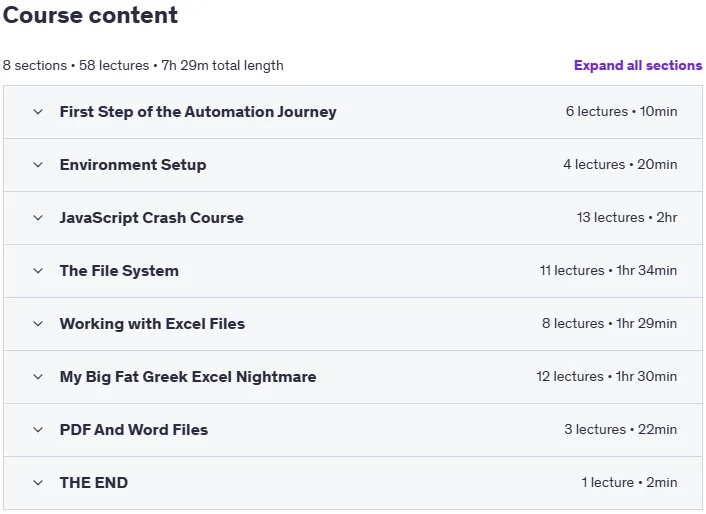Expand My Big Fat Greek Excel Nightmare title
The height and width of the screenshot is (514, 706).
coord(188,377)
